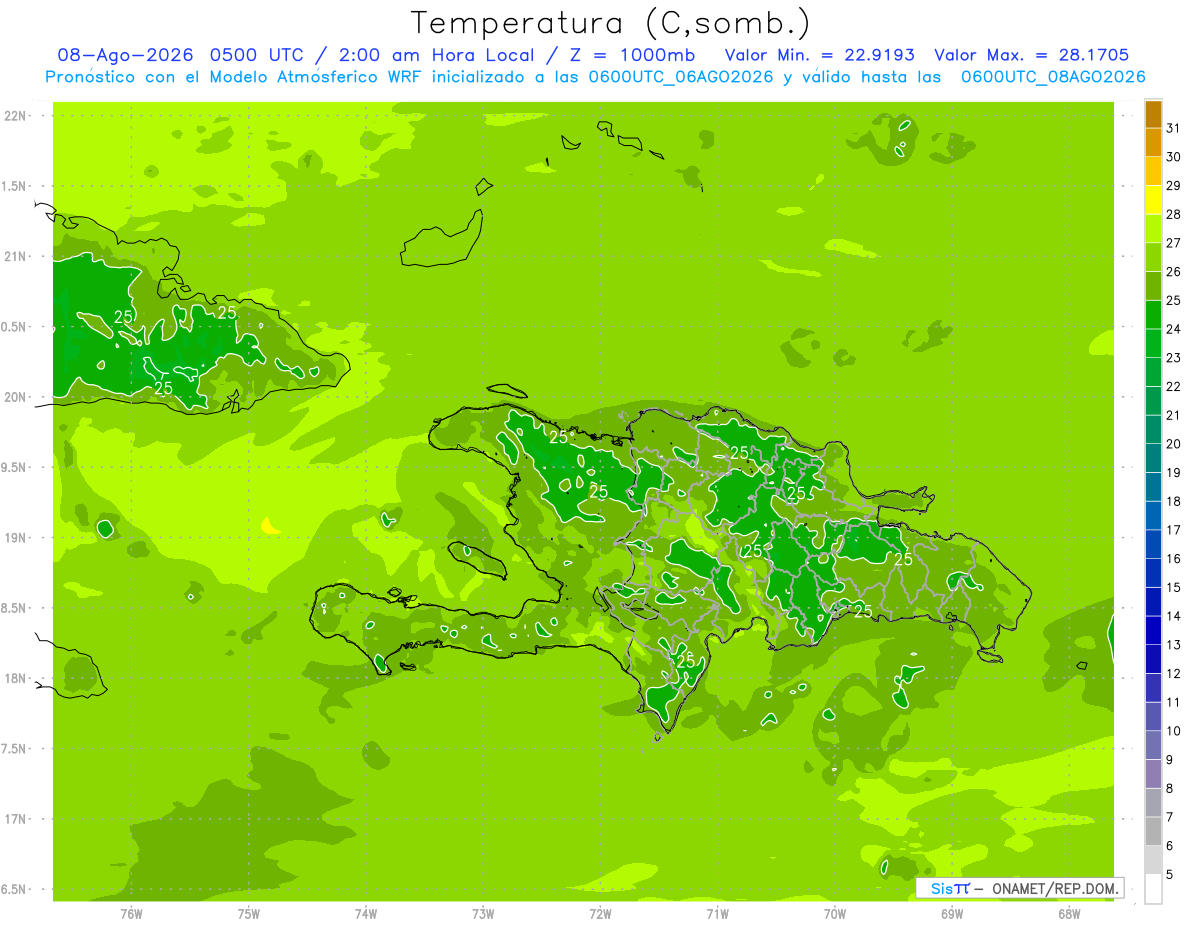Click the "21N" latitude label
Image resolution: width=1200 pixels, height=927 pixels.
coord(15,257)
